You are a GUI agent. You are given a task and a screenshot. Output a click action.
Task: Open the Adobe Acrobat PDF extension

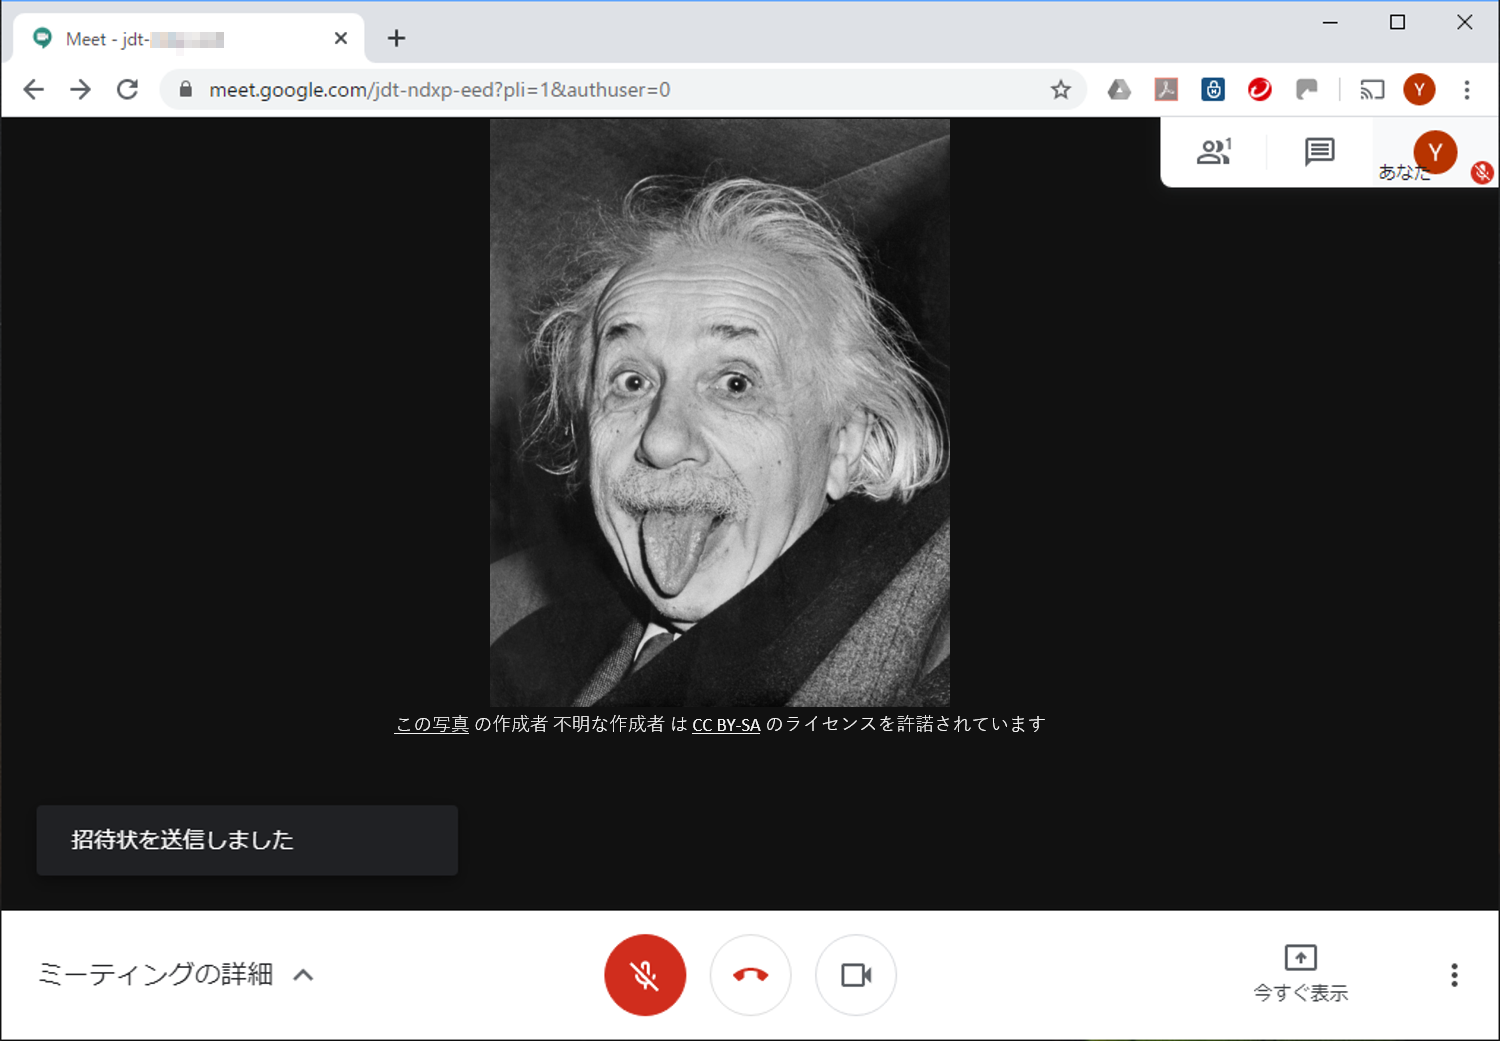tap(1166, 90)
